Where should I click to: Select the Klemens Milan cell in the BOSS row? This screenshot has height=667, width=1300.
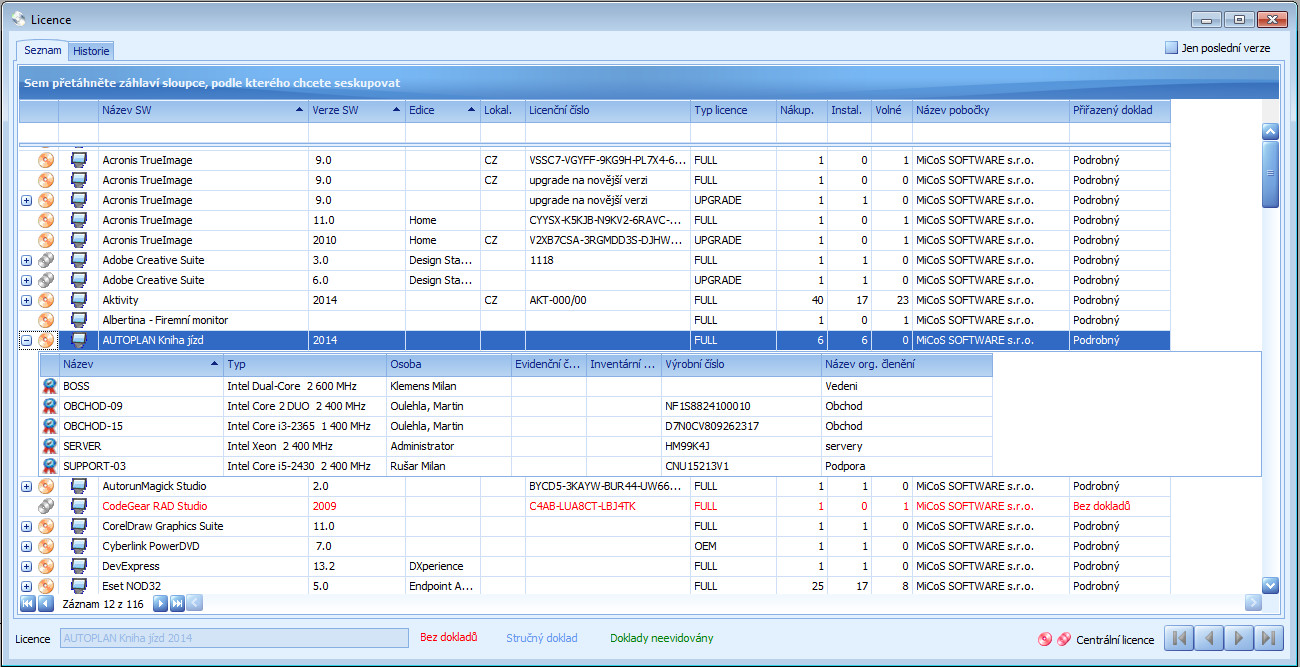coord(448,386)
